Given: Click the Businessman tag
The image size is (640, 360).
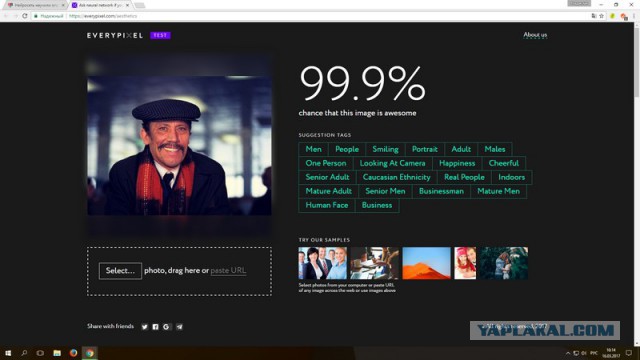Looking at the screenshot, I should [x=441, y=191].
